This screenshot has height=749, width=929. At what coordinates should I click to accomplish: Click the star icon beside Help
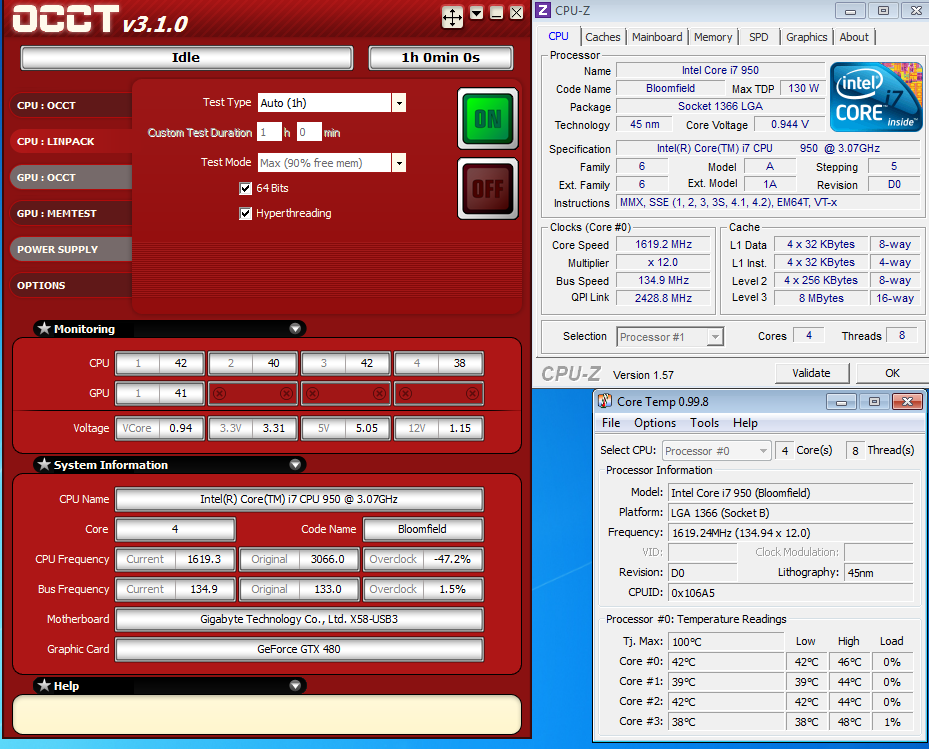pyautogui.click(x=44, y=686)
